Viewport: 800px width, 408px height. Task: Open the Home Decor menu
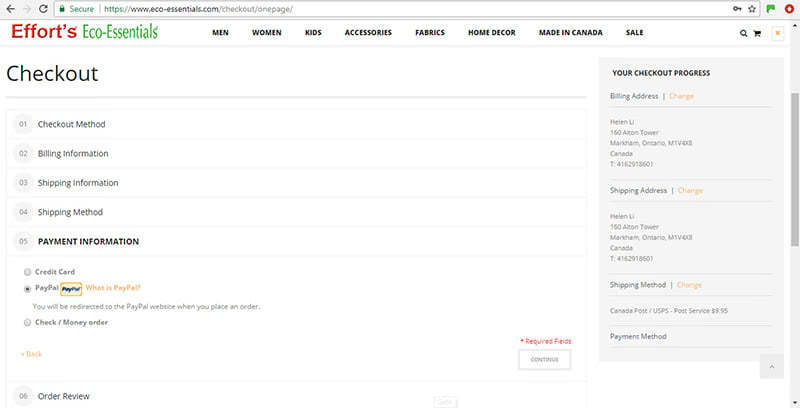pos(492,33)
